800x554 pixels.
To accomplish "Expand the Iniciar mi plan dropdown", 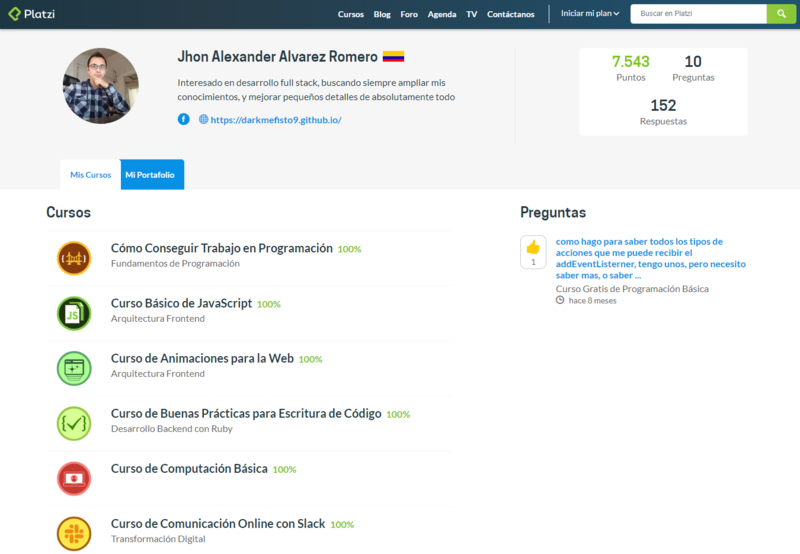I will pyautogui.click(x=590, y=14).
